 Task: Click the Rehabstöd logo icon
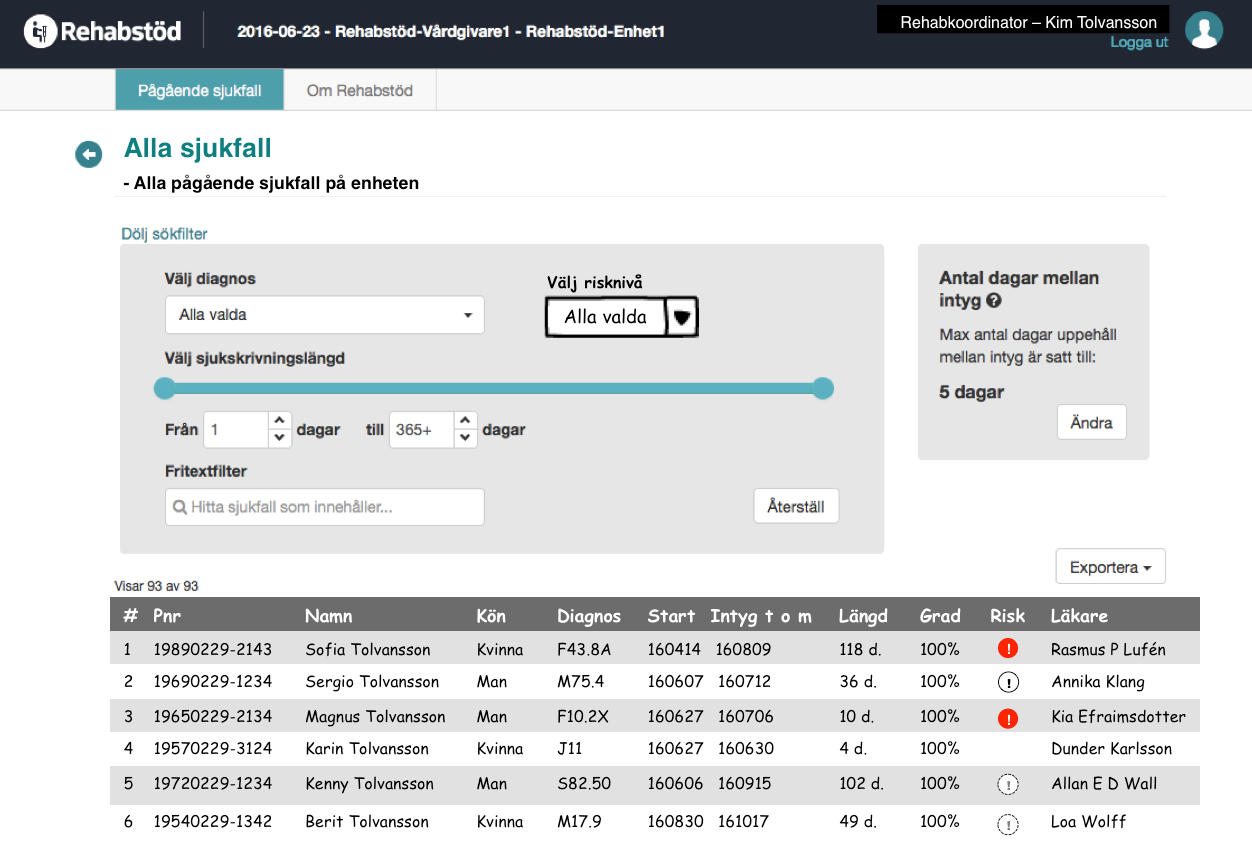pos(40,31)
